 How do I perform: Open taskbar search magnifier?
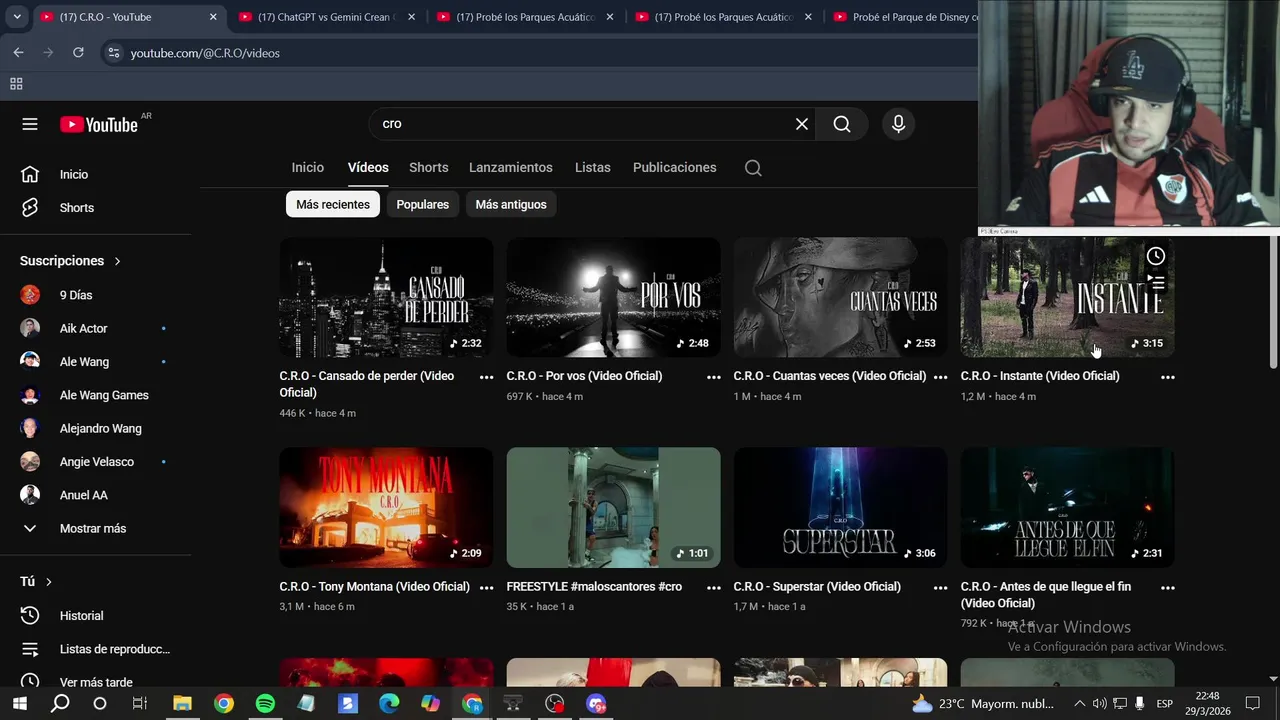pyautogui.click(x=60, y=704)
